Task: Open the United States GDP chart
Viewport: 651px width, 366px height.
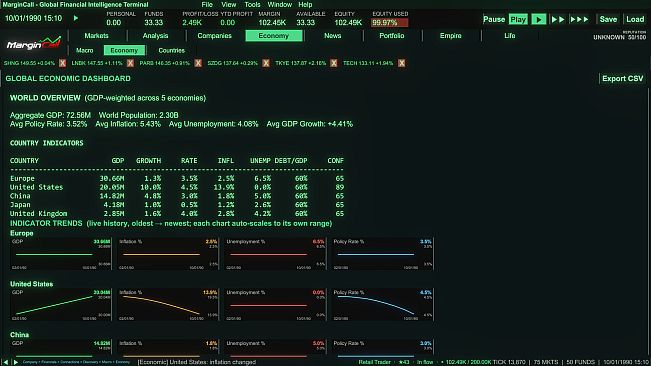Action: click(61, 305)
